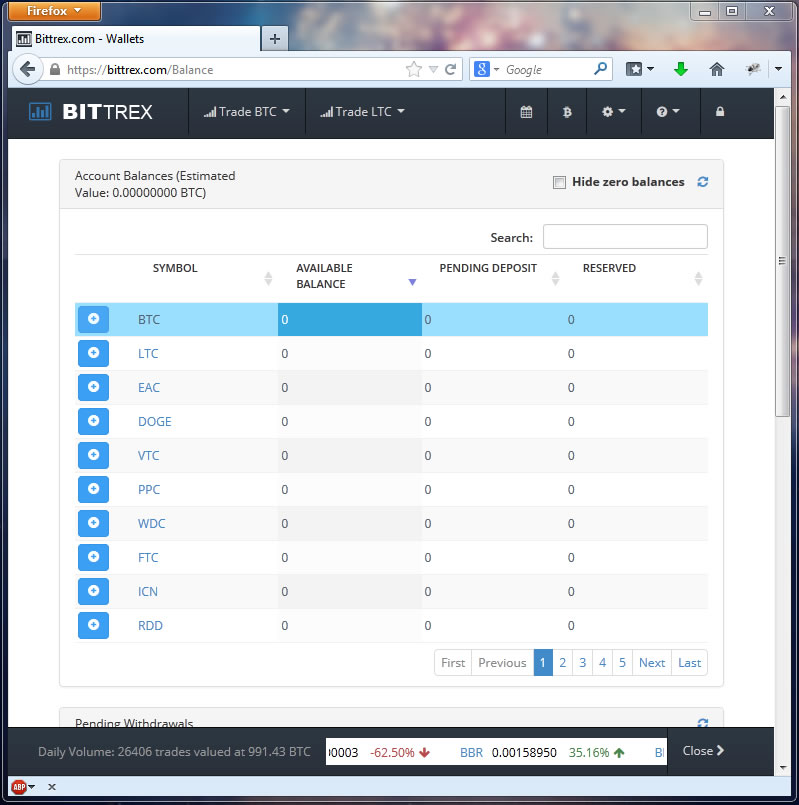The image size is (799, 805).
Task: Click the plus icon beside WDC
Action: pos(93,523)
